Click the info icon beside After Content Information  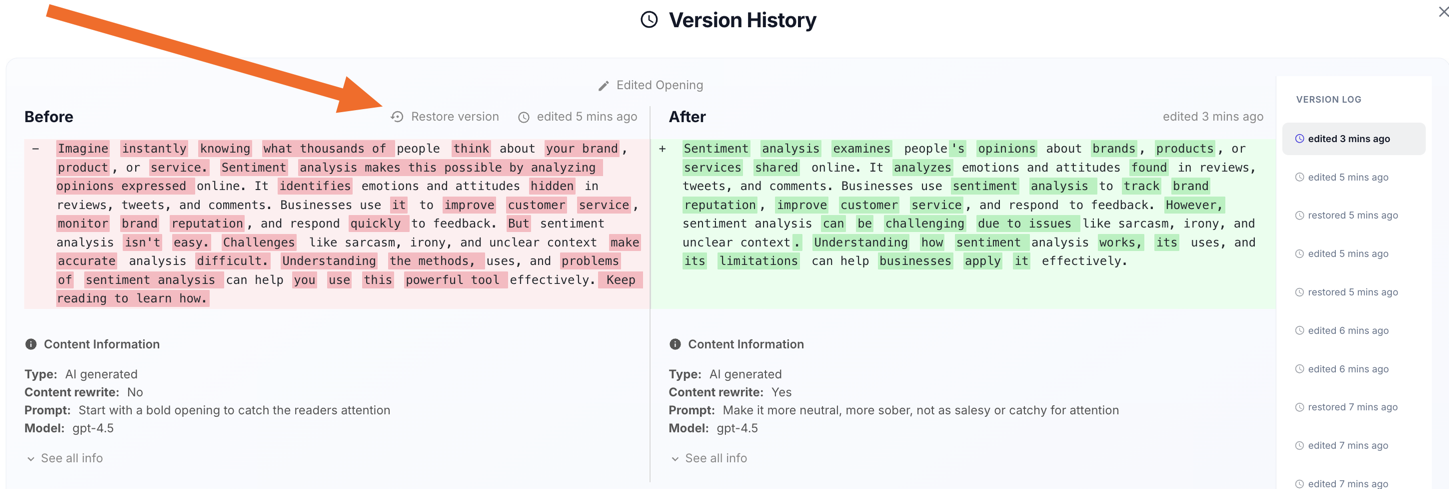click(x=675, y=344)
